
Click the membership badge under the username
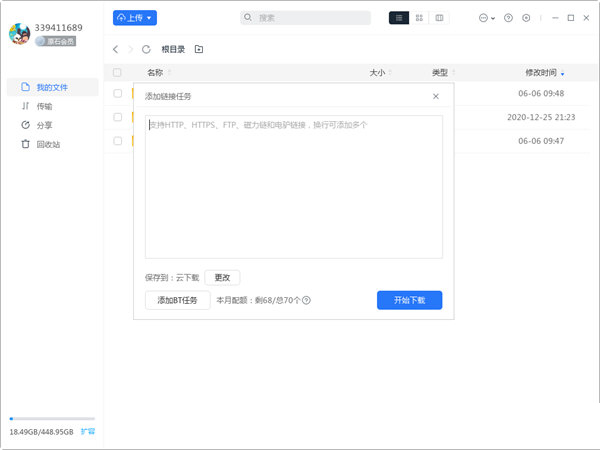55,41
